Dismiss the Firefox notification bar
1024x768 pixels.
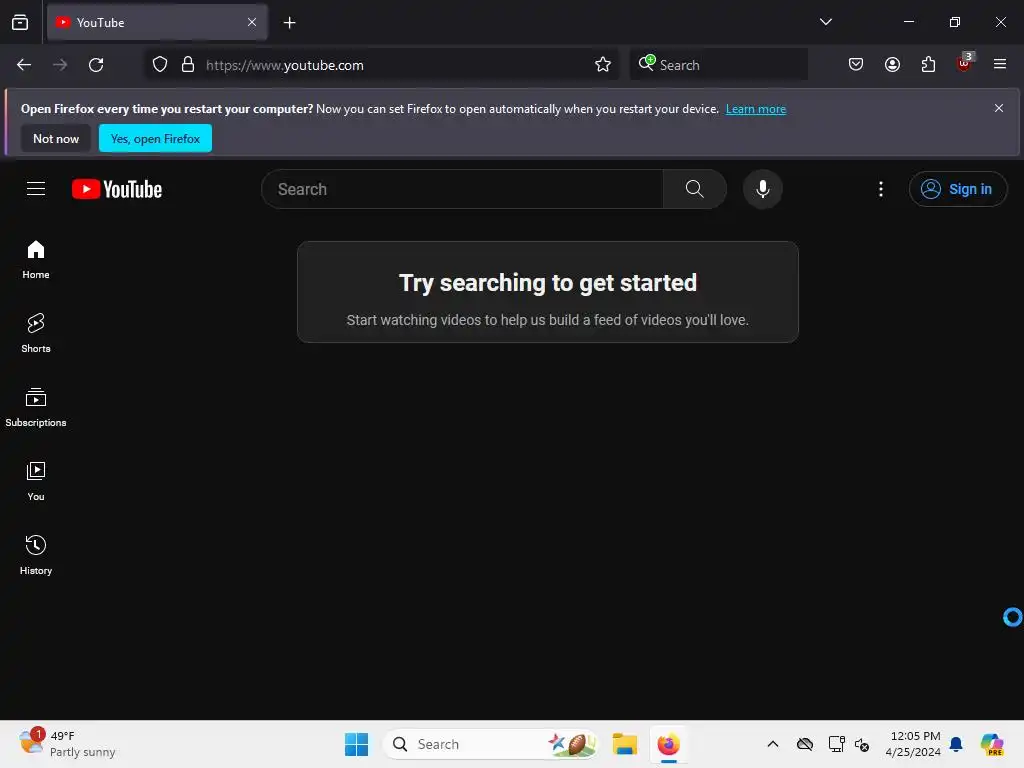pos(999,108)
